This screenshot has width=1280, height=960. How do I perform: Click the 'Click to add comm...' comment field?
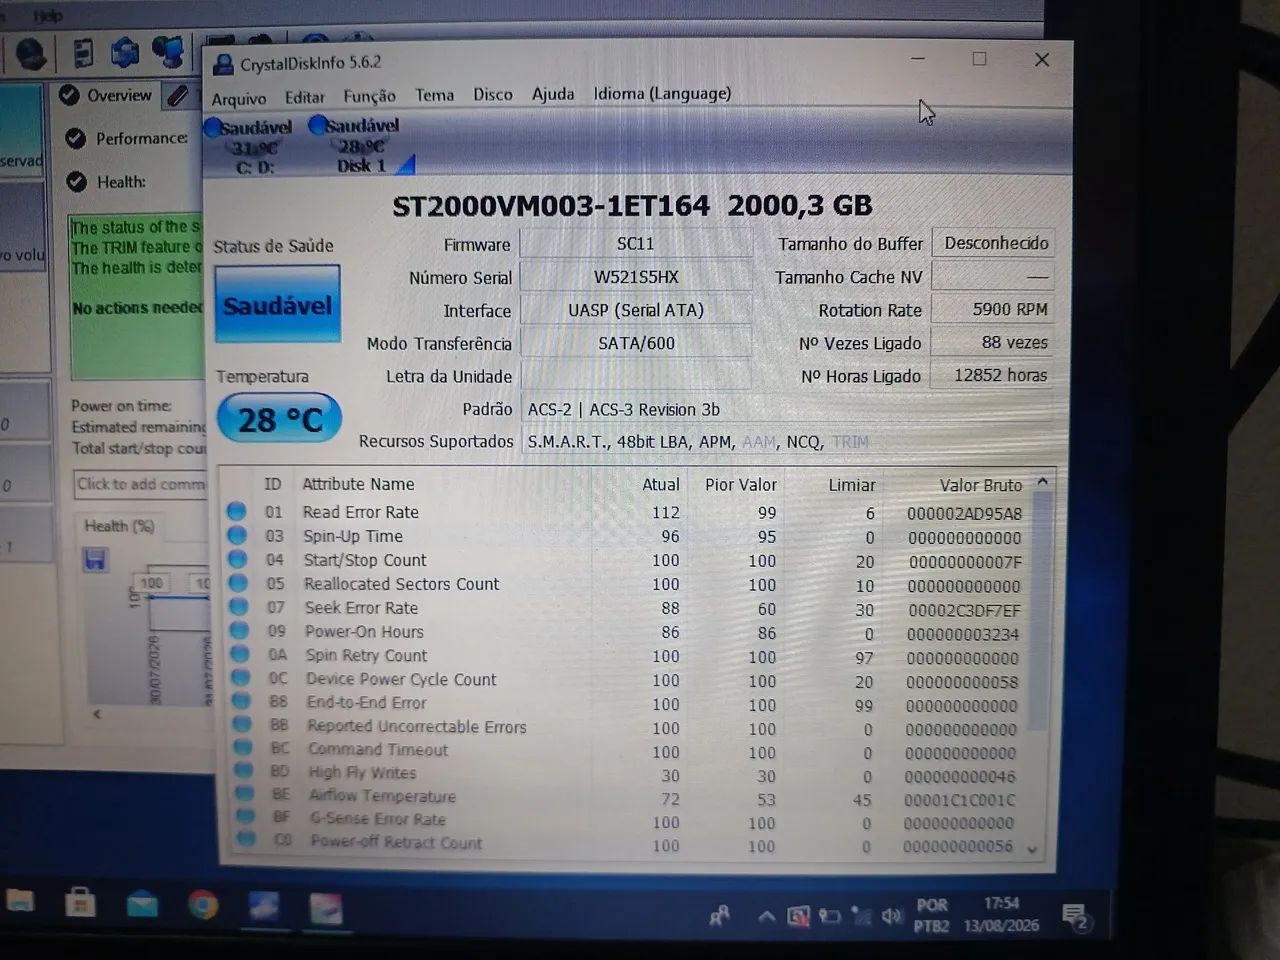[x=141, y=485]
